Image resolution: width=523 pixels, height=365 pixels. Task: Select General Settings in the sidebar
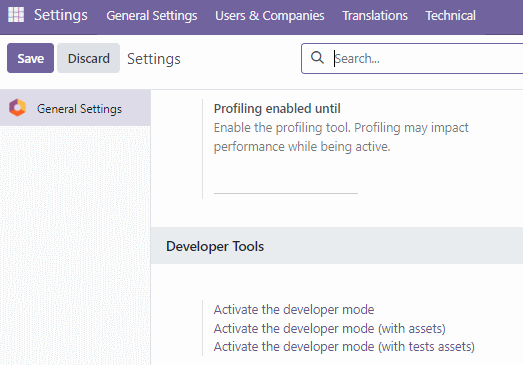[x=75, y=108]
